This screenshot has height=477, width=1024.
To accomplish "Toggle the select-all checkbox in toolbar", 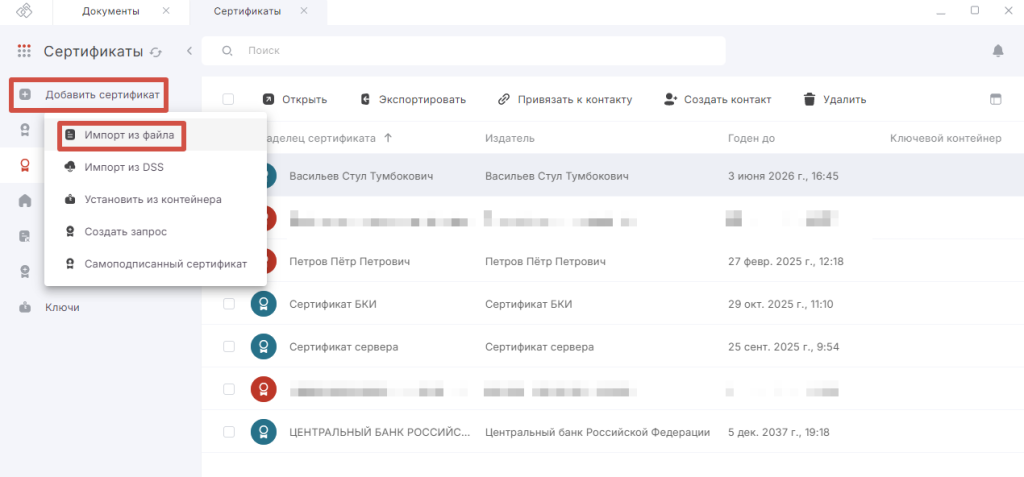I will [x=228, y=99].
